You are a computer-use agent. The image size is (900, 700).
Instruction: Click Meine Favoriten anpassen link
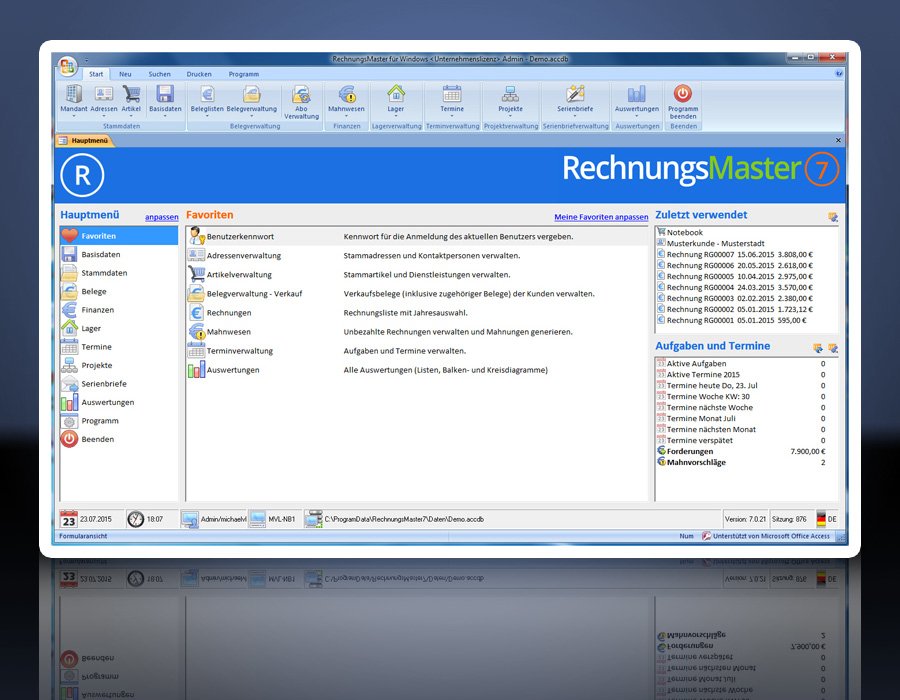click(x=601, y=217)
